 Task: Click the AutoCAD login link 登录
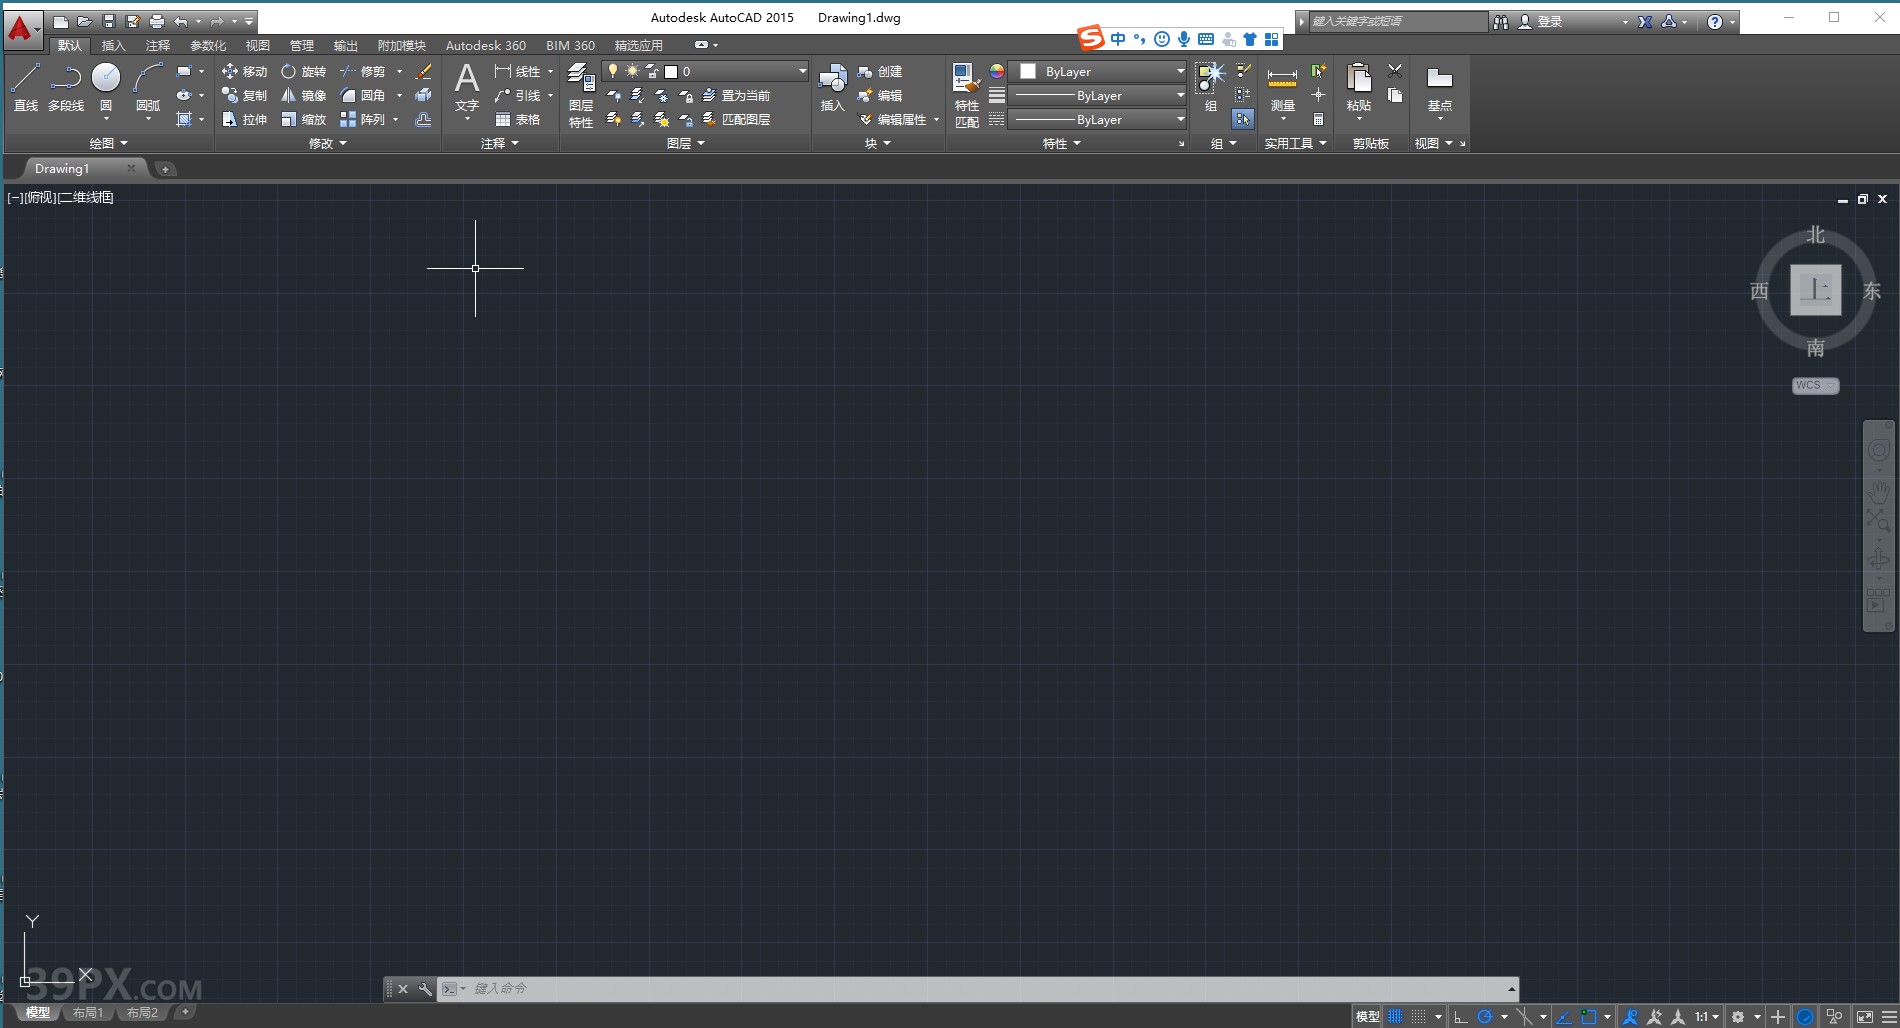(x=1548, y=20)
